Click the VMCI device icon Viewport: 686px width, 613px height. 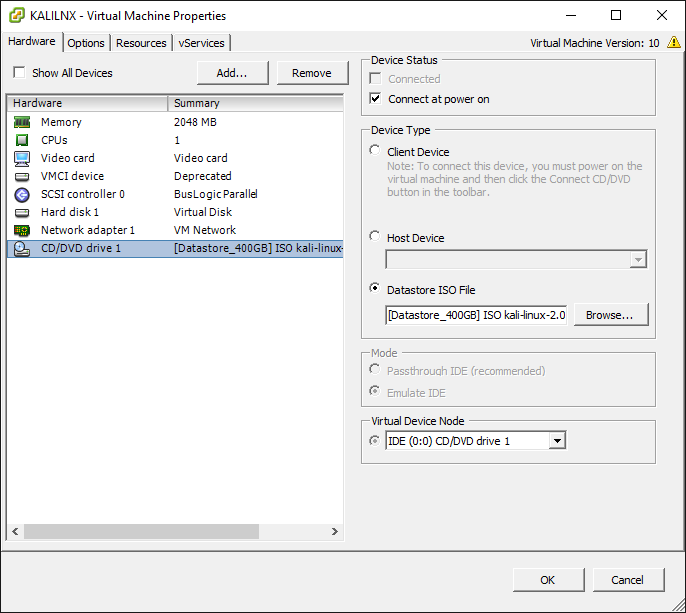pos(22,176)
